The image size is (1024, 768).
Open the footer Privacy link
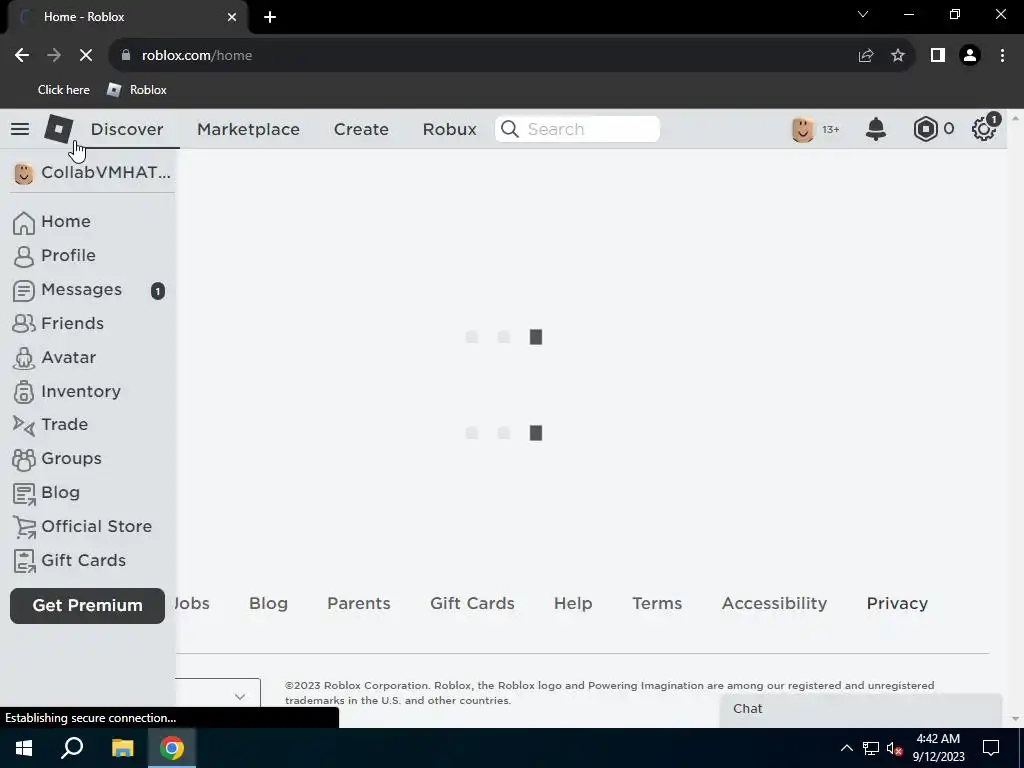[897, 603]
